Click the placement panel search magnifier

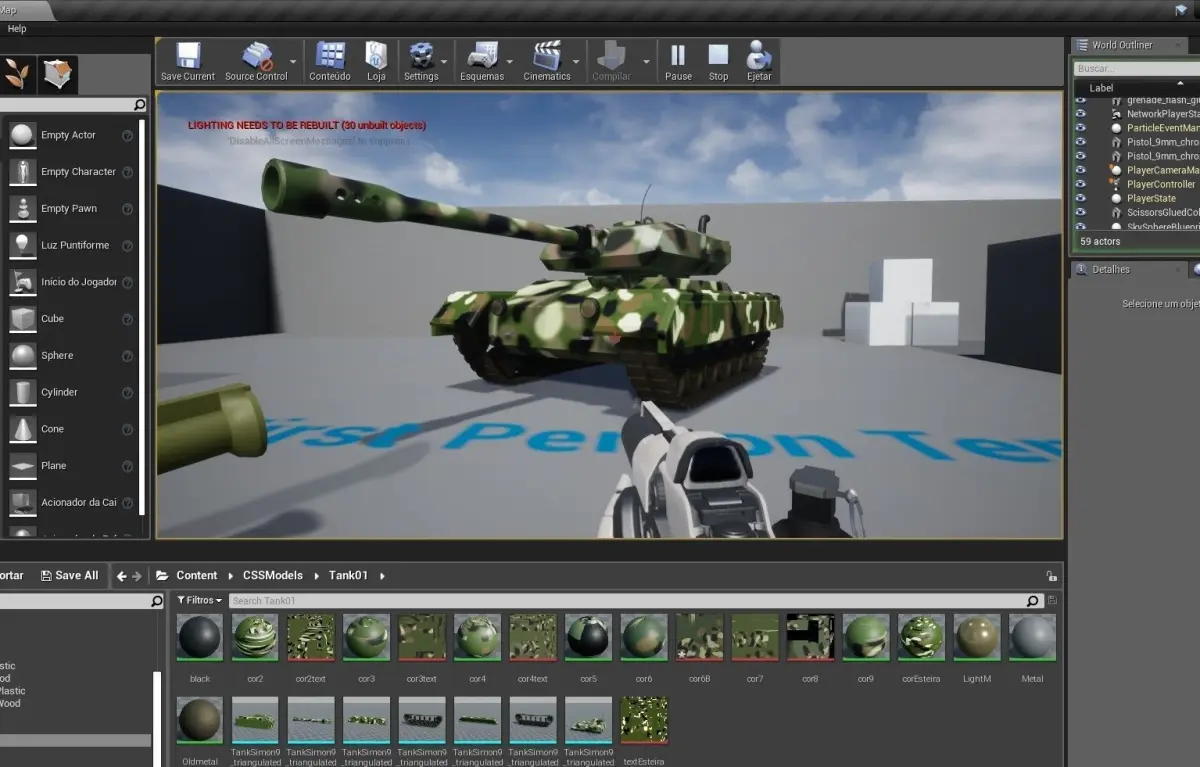pos(139,104)
